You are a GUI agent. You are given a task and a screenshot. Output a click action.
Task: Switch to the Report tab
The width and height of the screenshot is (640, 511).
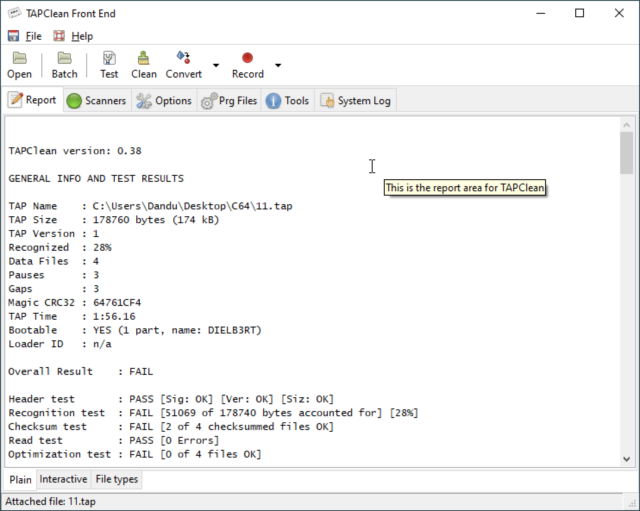point(32,100)
